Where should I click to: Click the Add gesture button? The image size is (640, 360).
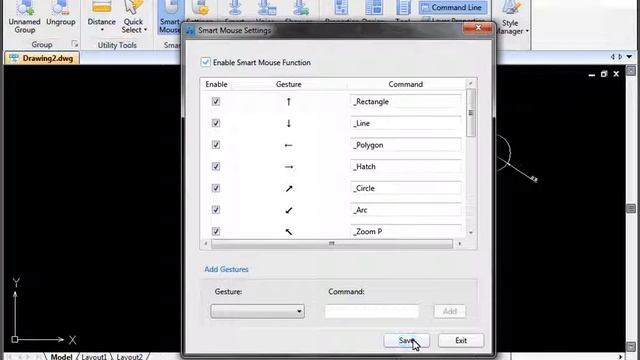(449, 311)
